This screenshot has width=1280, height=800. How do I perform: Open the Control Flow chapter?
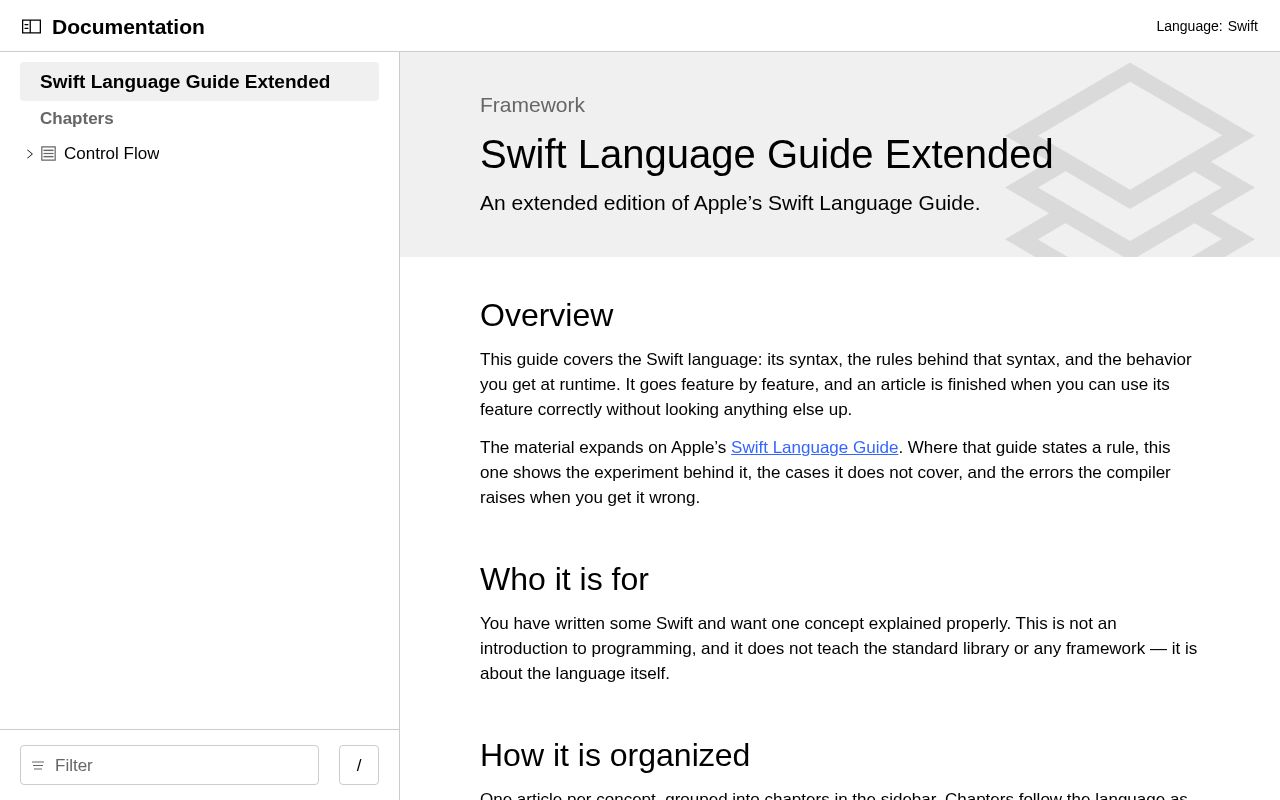[x=111, y=154]
